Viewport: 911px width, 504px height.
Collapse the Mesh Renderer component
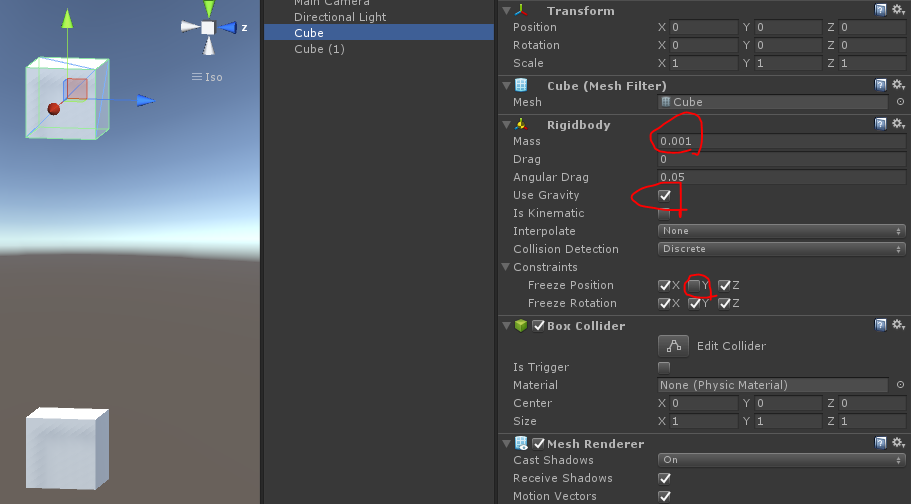point(506,444)
